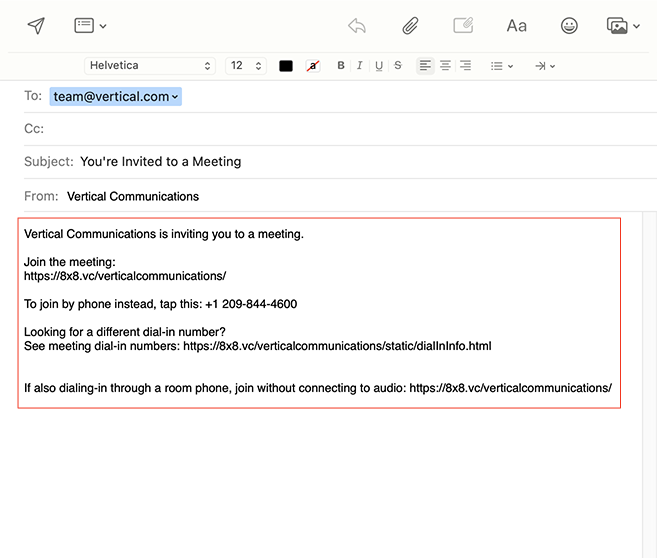Open the Helvetica font family dropdown

[x=150, y=66]
